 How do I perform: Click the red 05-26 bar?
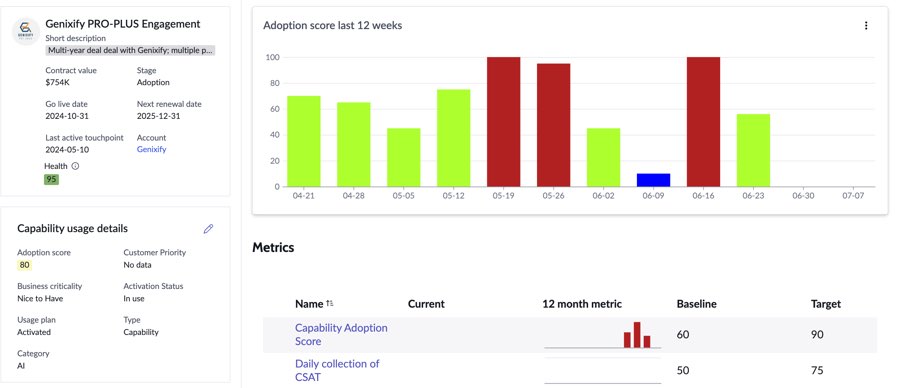pos(553,125)
